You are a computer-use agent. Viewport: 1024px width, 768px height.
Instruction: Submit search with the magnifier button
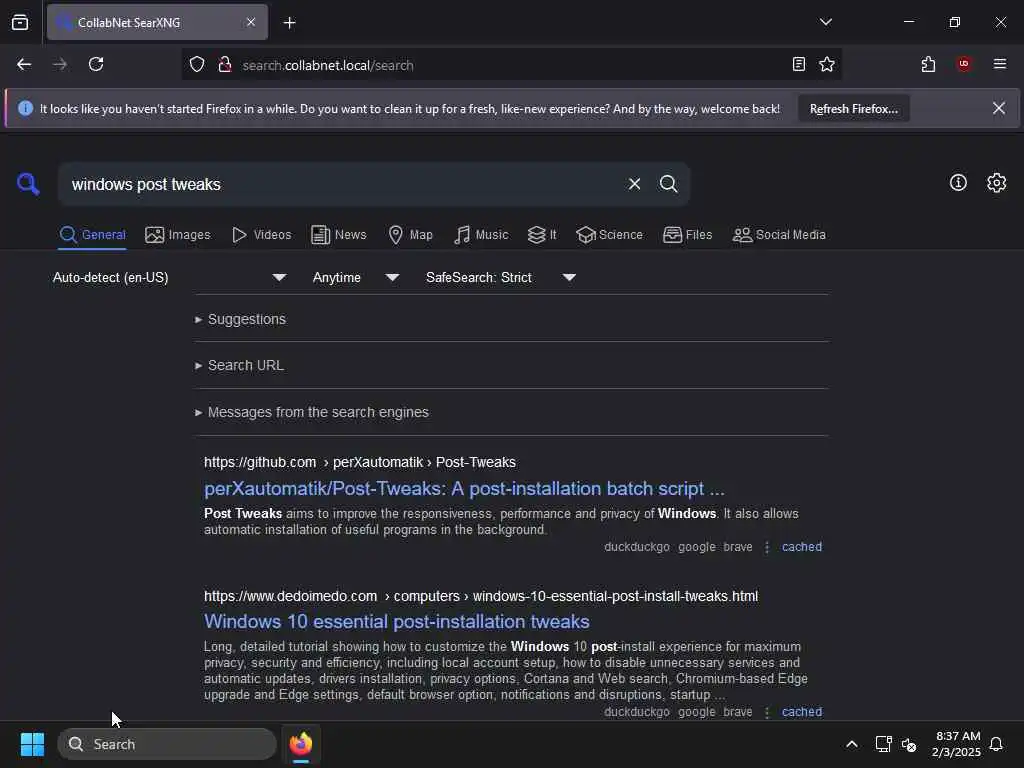click(668, 184)
